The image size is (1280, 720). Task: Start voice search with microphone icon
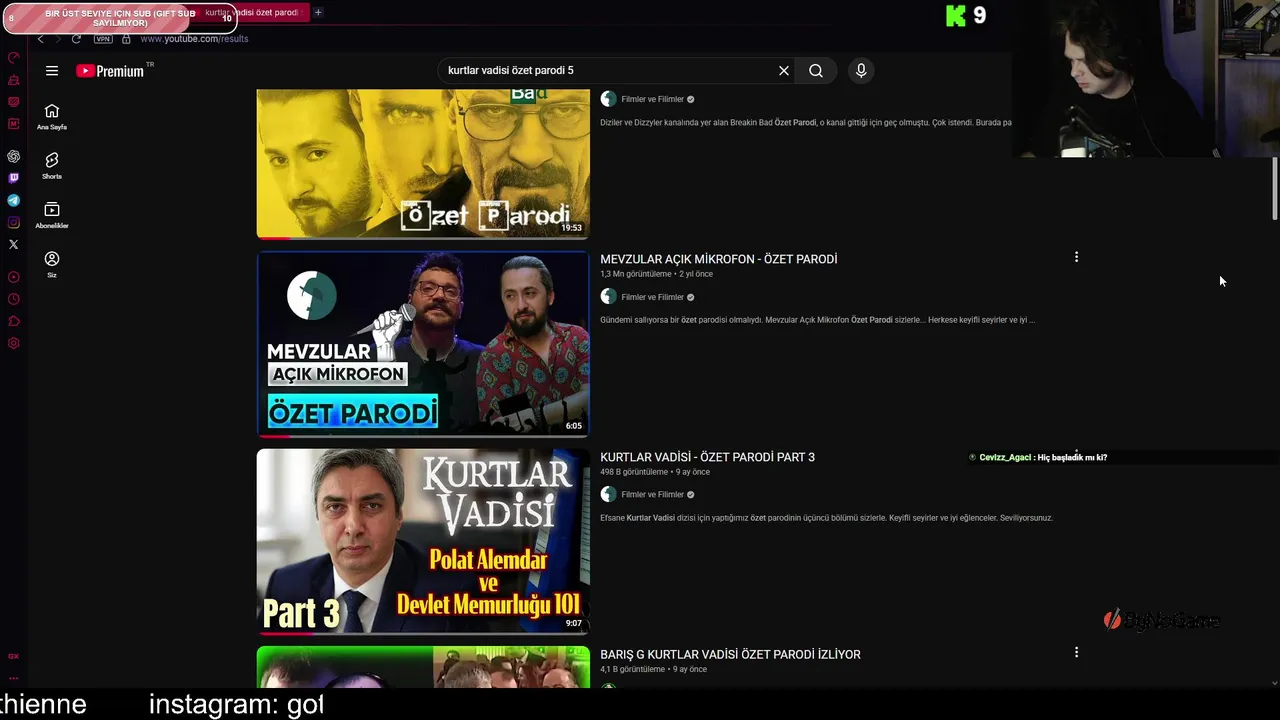coord(861,71)
